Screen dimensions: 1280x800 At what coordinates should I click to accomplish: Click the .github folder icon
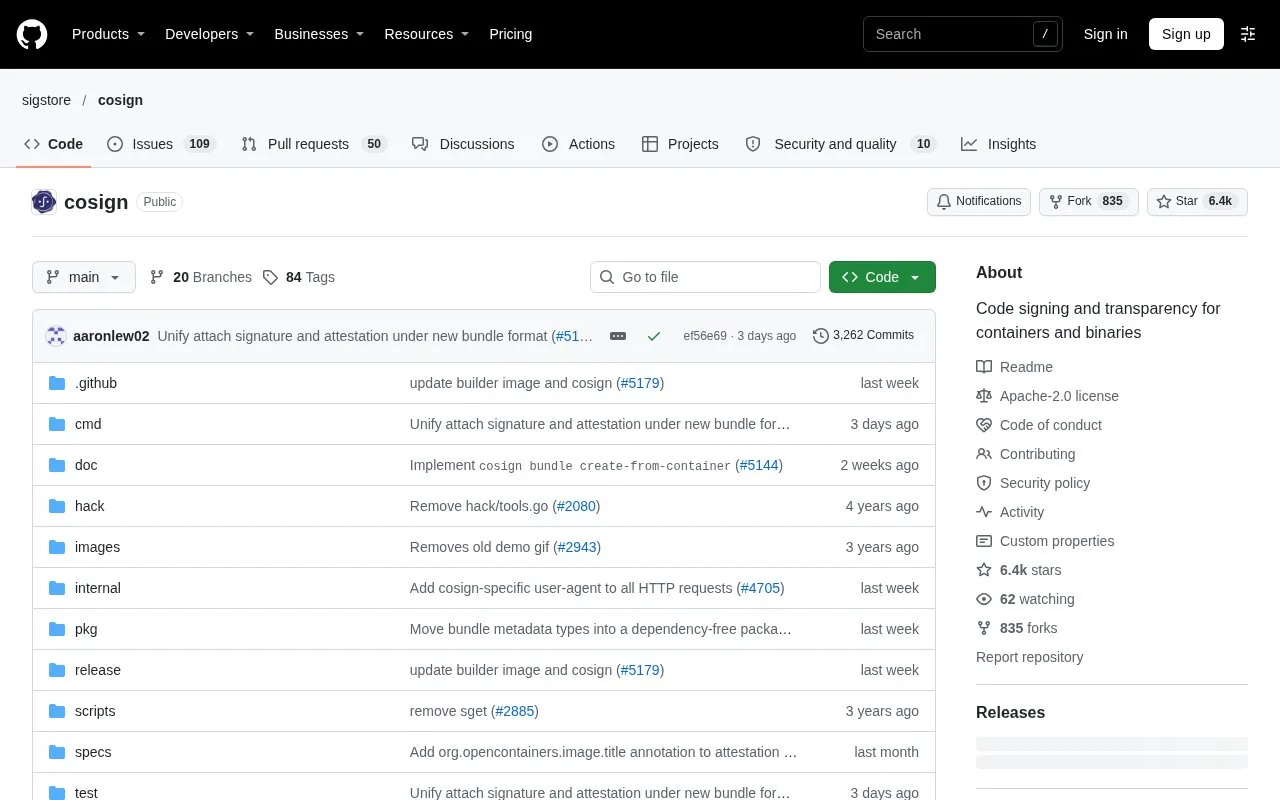(57, 383)
